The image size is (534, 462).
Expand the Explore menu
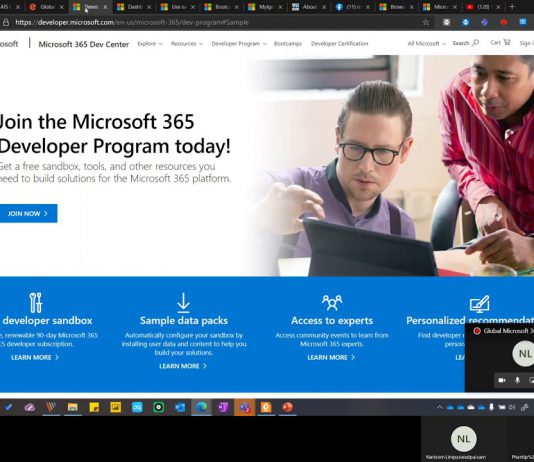pyautogui.click(x=150, y=44)
